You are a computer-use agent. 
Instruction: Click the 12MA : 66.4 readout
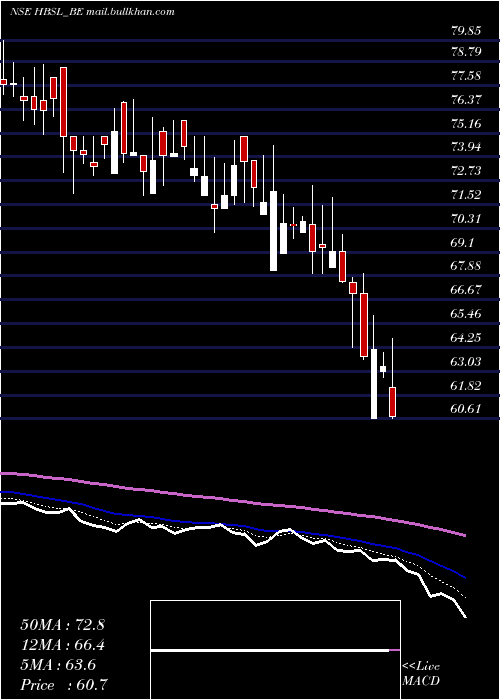click(x=65, y=645)
